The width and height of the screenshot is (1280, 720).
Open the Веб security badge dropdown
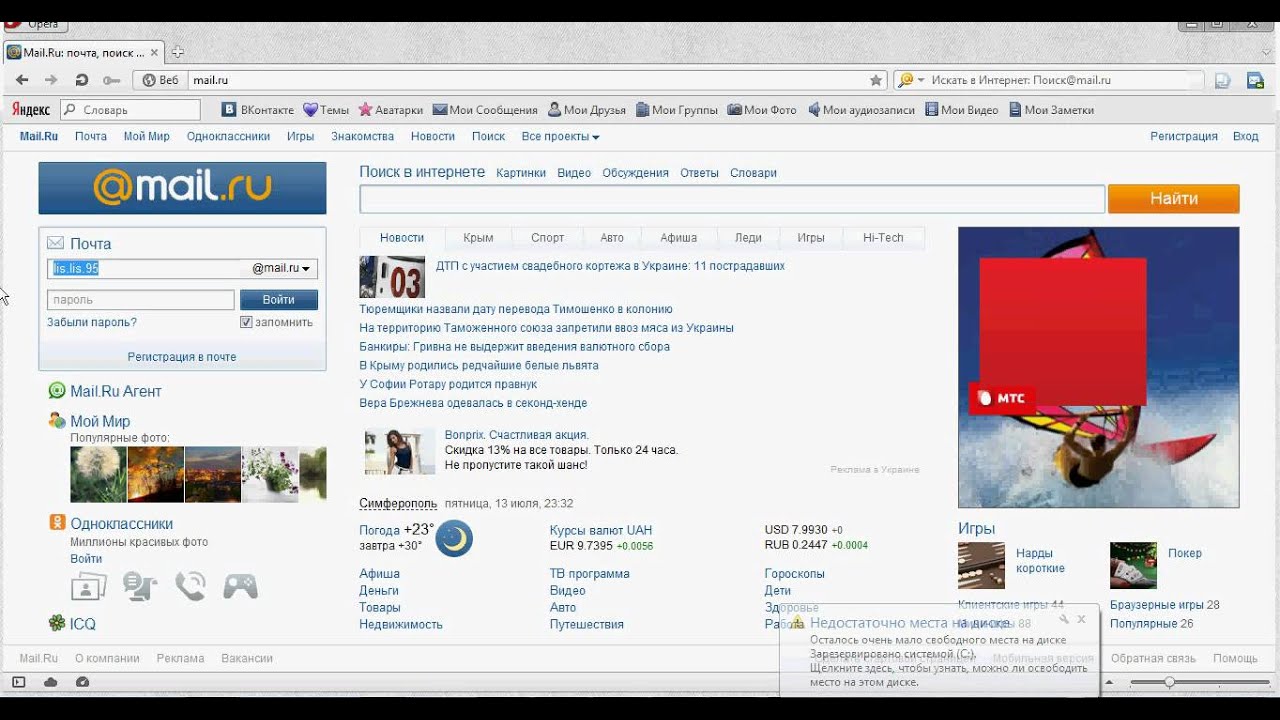click(161, 80)
